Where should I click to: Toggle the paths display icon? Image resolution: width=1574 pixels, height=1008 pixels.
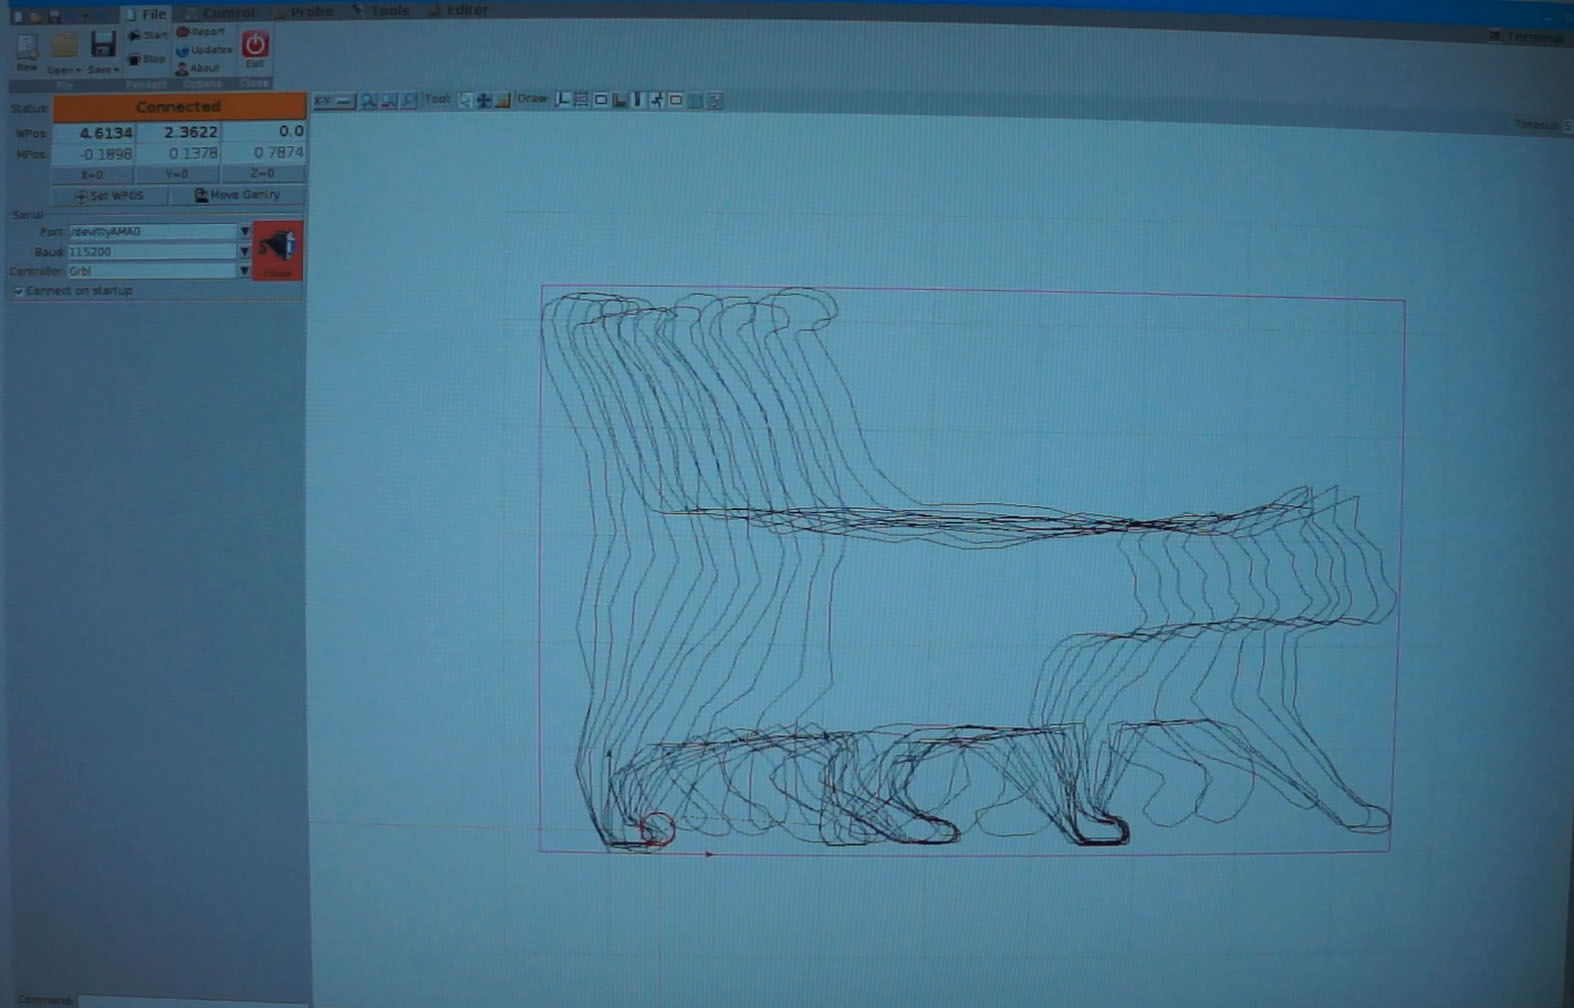coord(638,100)
